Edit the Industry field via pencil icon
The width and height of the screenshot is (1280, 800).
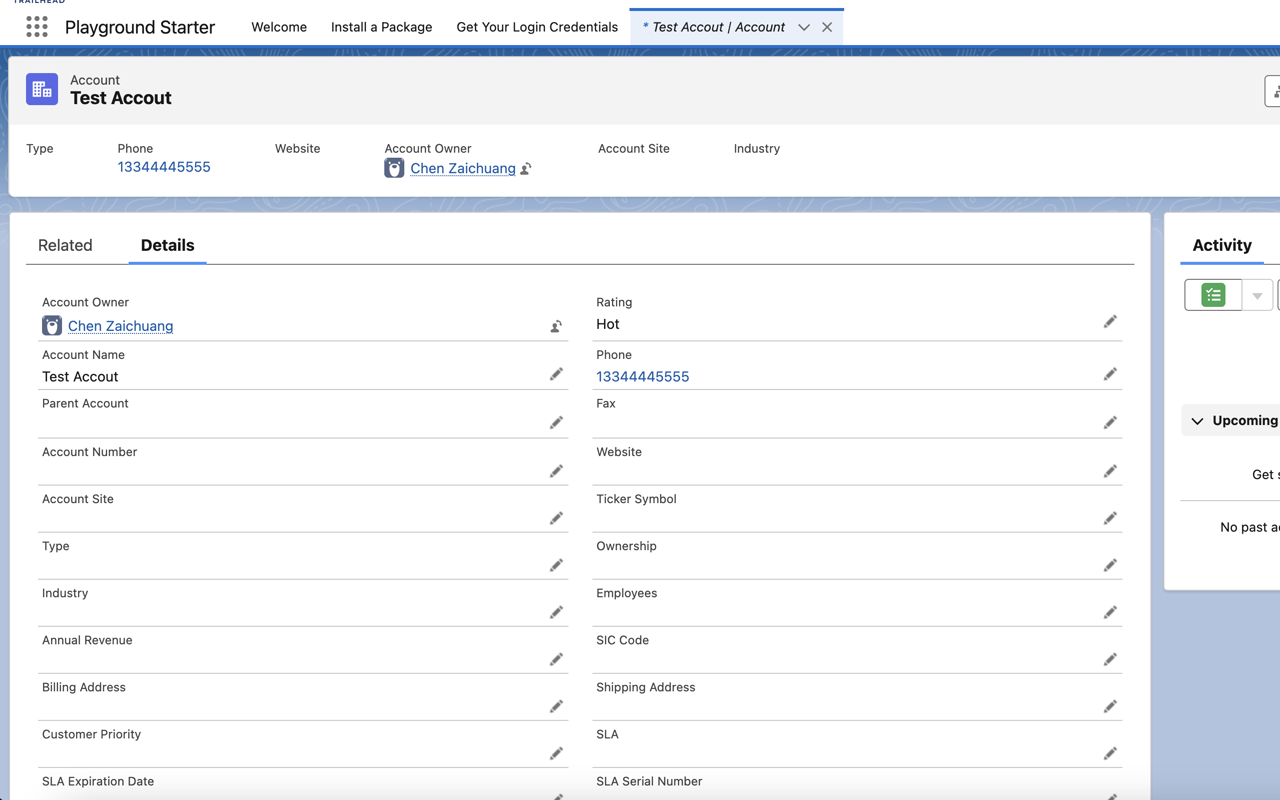(556, 612)
